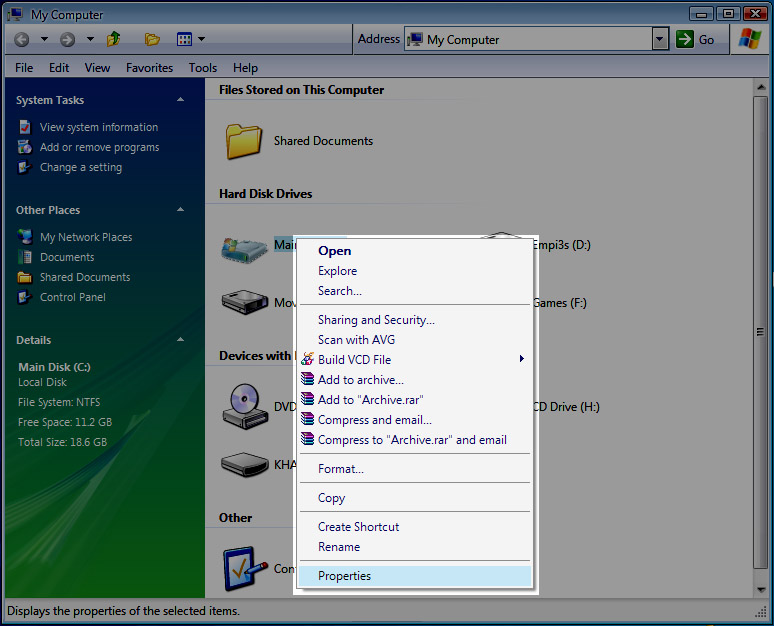Open the Folders pane toolbar icon

152,39
